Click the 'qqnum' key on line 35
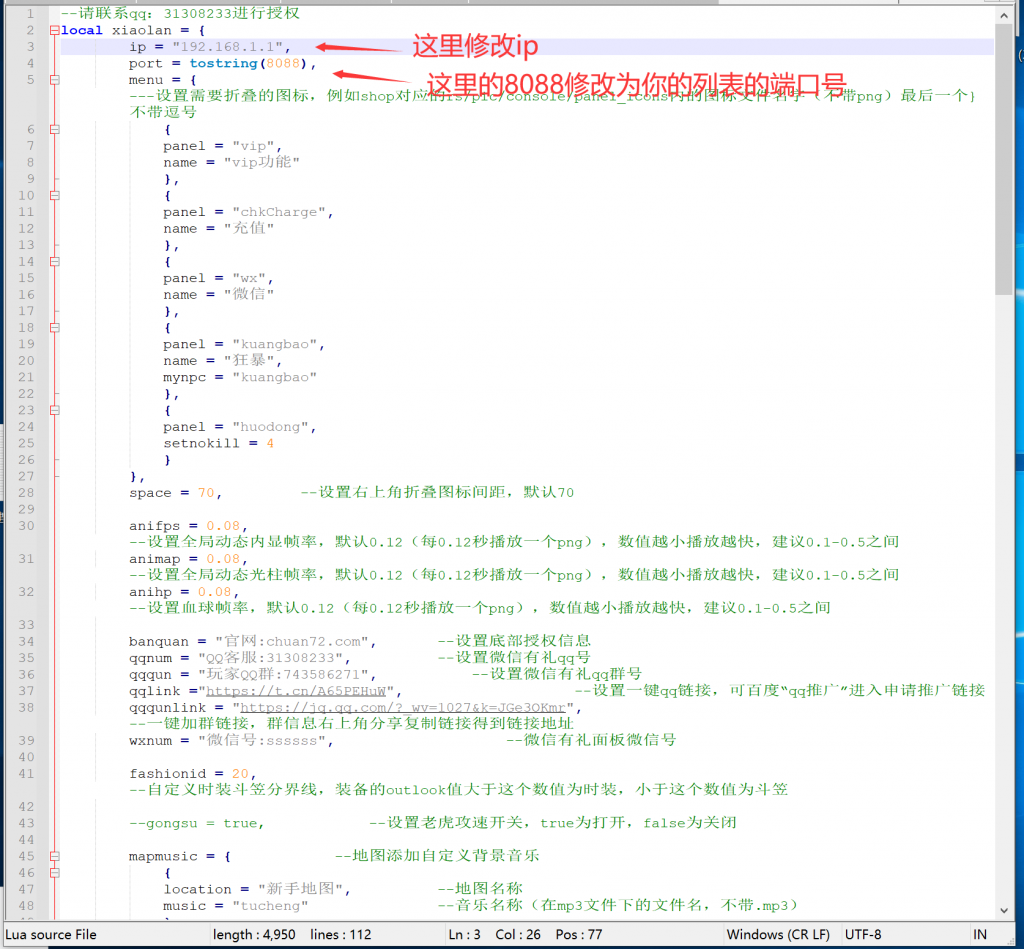Screen dimensions: 1024x949 pyautogui.click(x=150, y=658)
